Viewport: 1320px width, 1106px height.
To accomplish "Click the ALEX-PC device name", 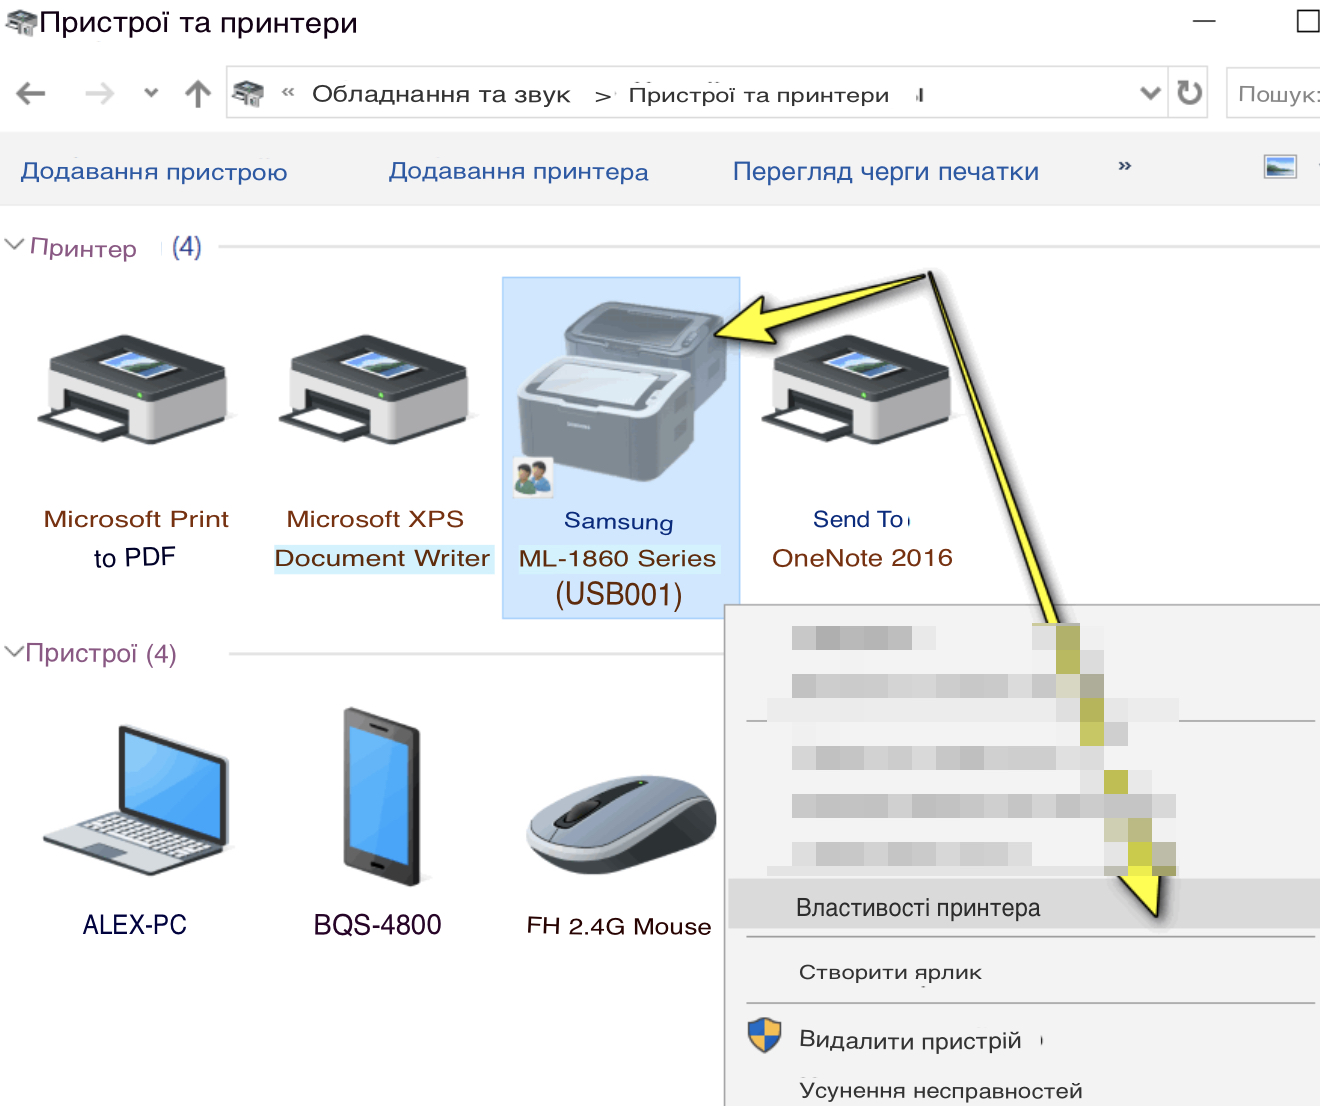I will click(x=135, y=925).
